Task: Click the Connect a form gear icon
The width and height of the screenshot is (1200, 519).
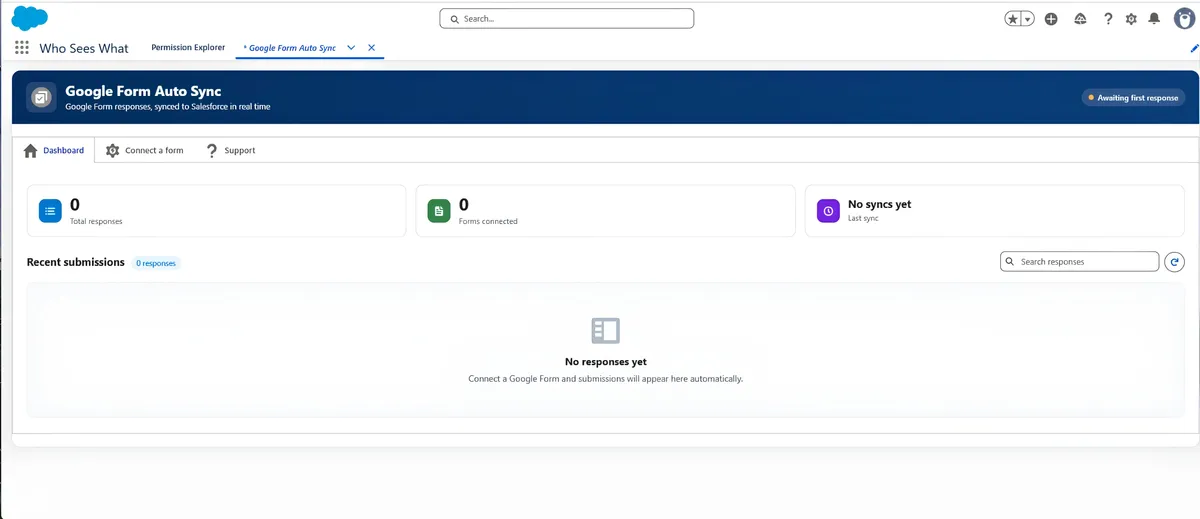Action: click(112, 150)
